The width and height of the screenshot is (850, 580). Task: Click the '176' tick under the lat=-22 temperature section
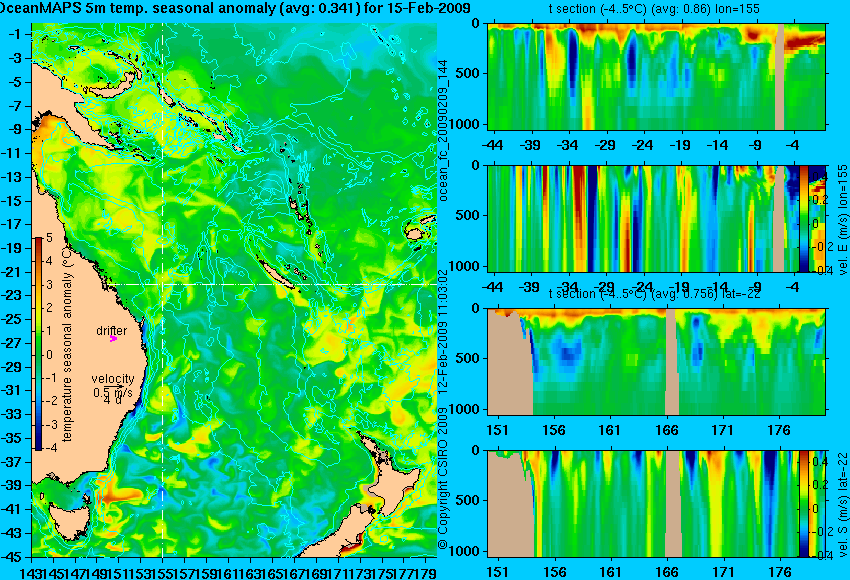(780, 430)
